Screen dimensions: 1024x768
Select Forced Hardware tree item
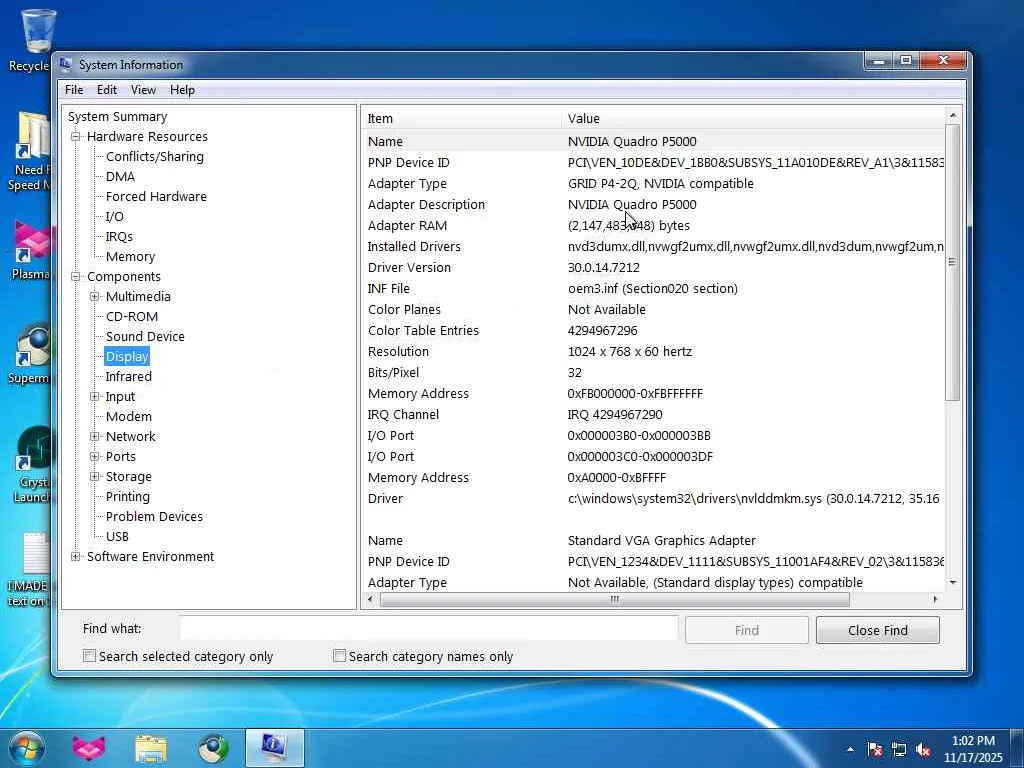click(156, 197)
